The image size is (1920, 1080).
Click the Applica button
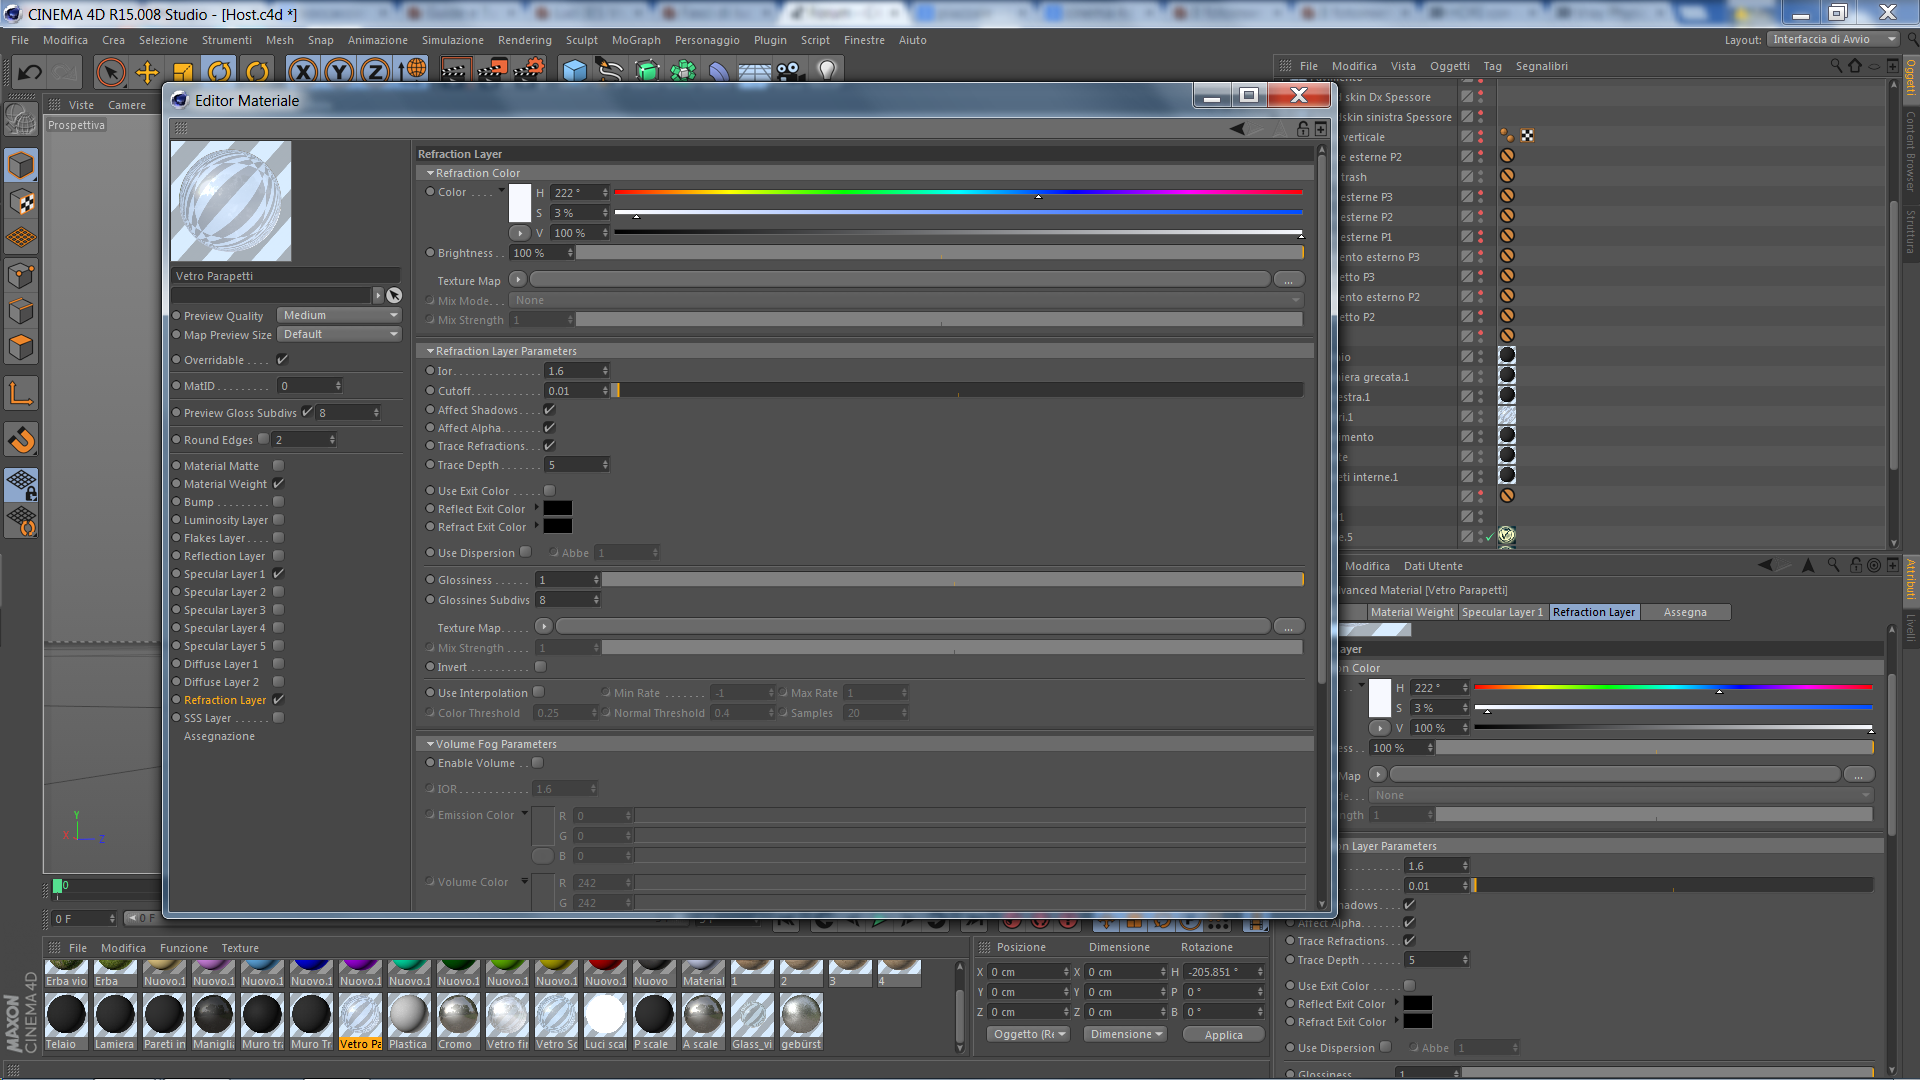coord(1223,1035)
